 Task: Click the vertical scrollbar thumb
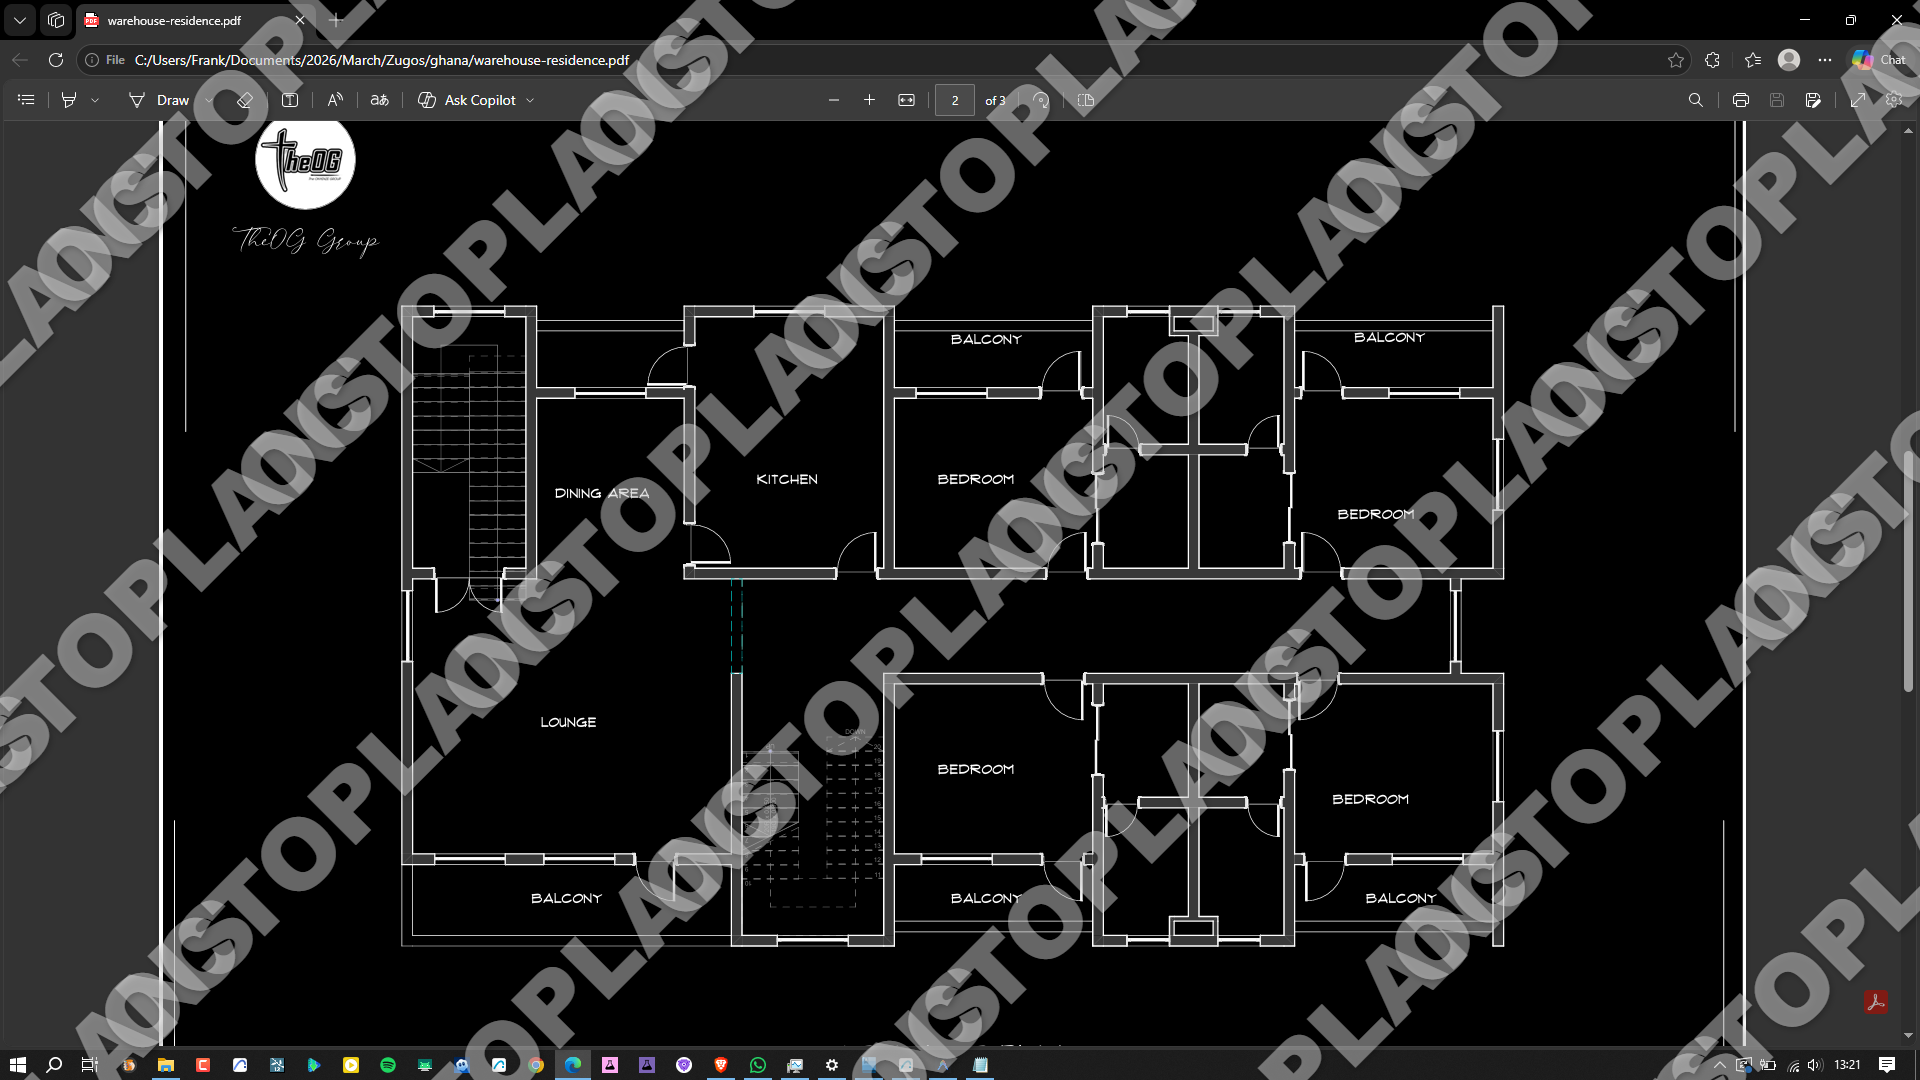1909,570
